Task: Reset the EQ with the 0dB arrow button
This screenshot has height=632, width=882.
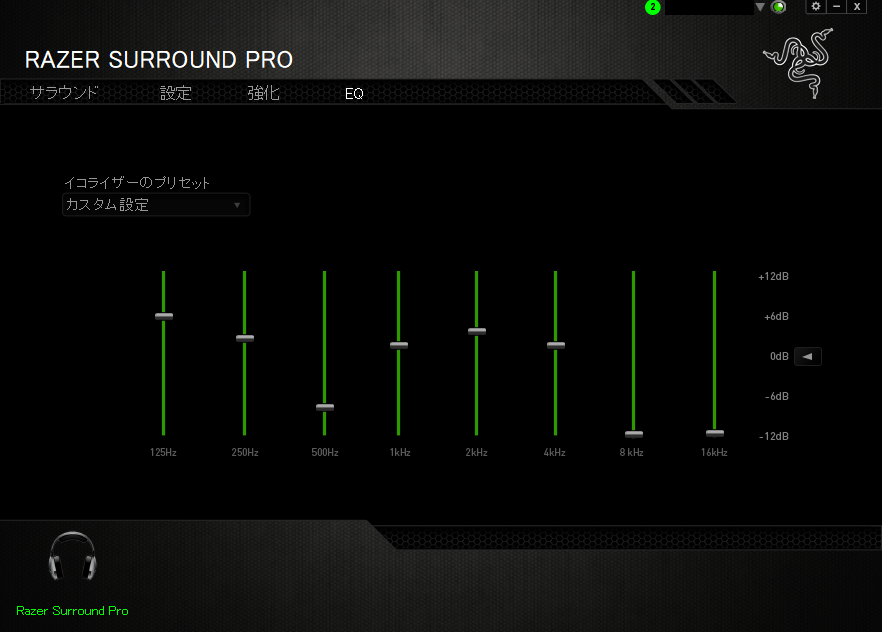Action: [x=808, y=356]
